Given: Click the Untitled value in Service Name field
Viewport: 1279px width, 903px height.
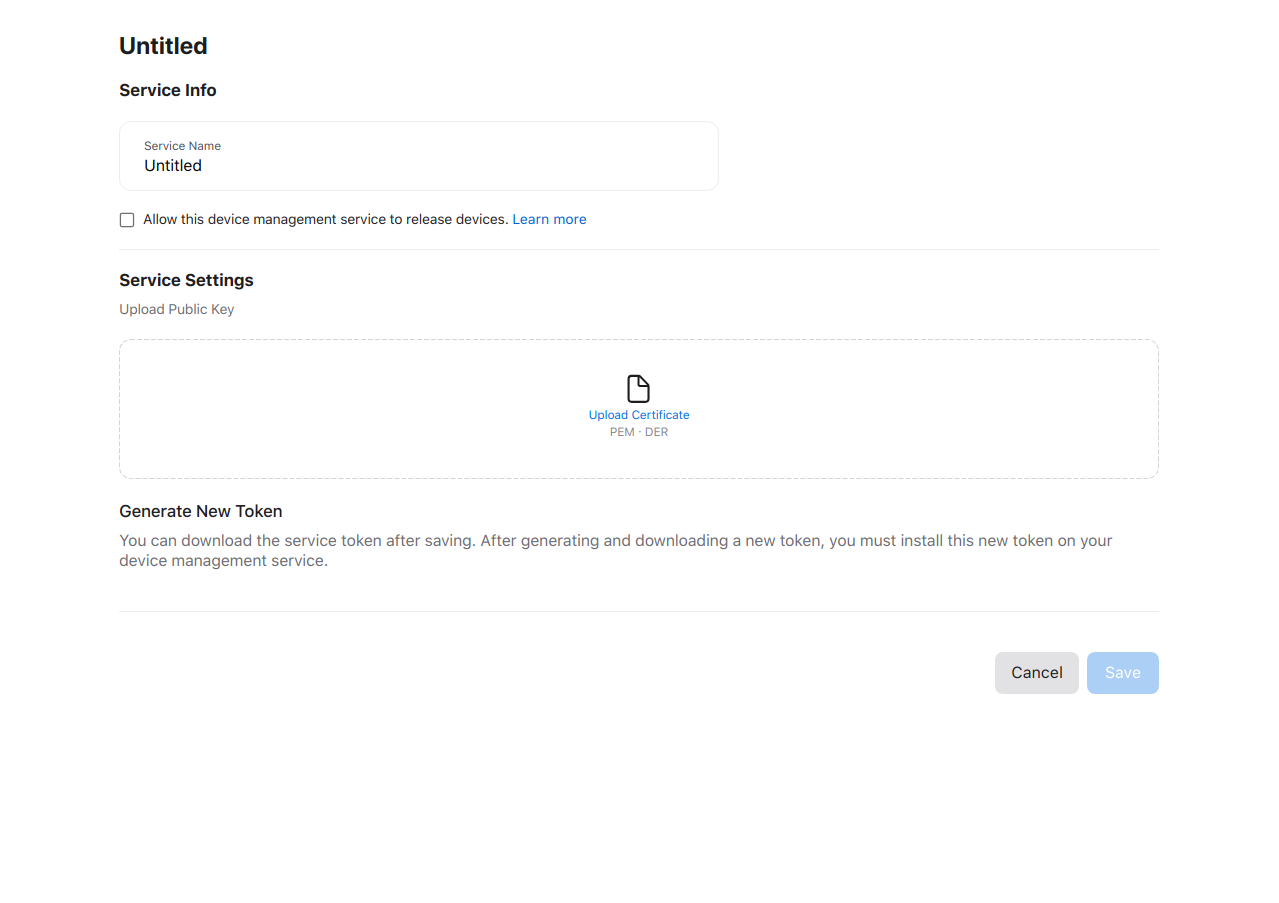Looking at the screenshot, I should (x=173, y=166).
